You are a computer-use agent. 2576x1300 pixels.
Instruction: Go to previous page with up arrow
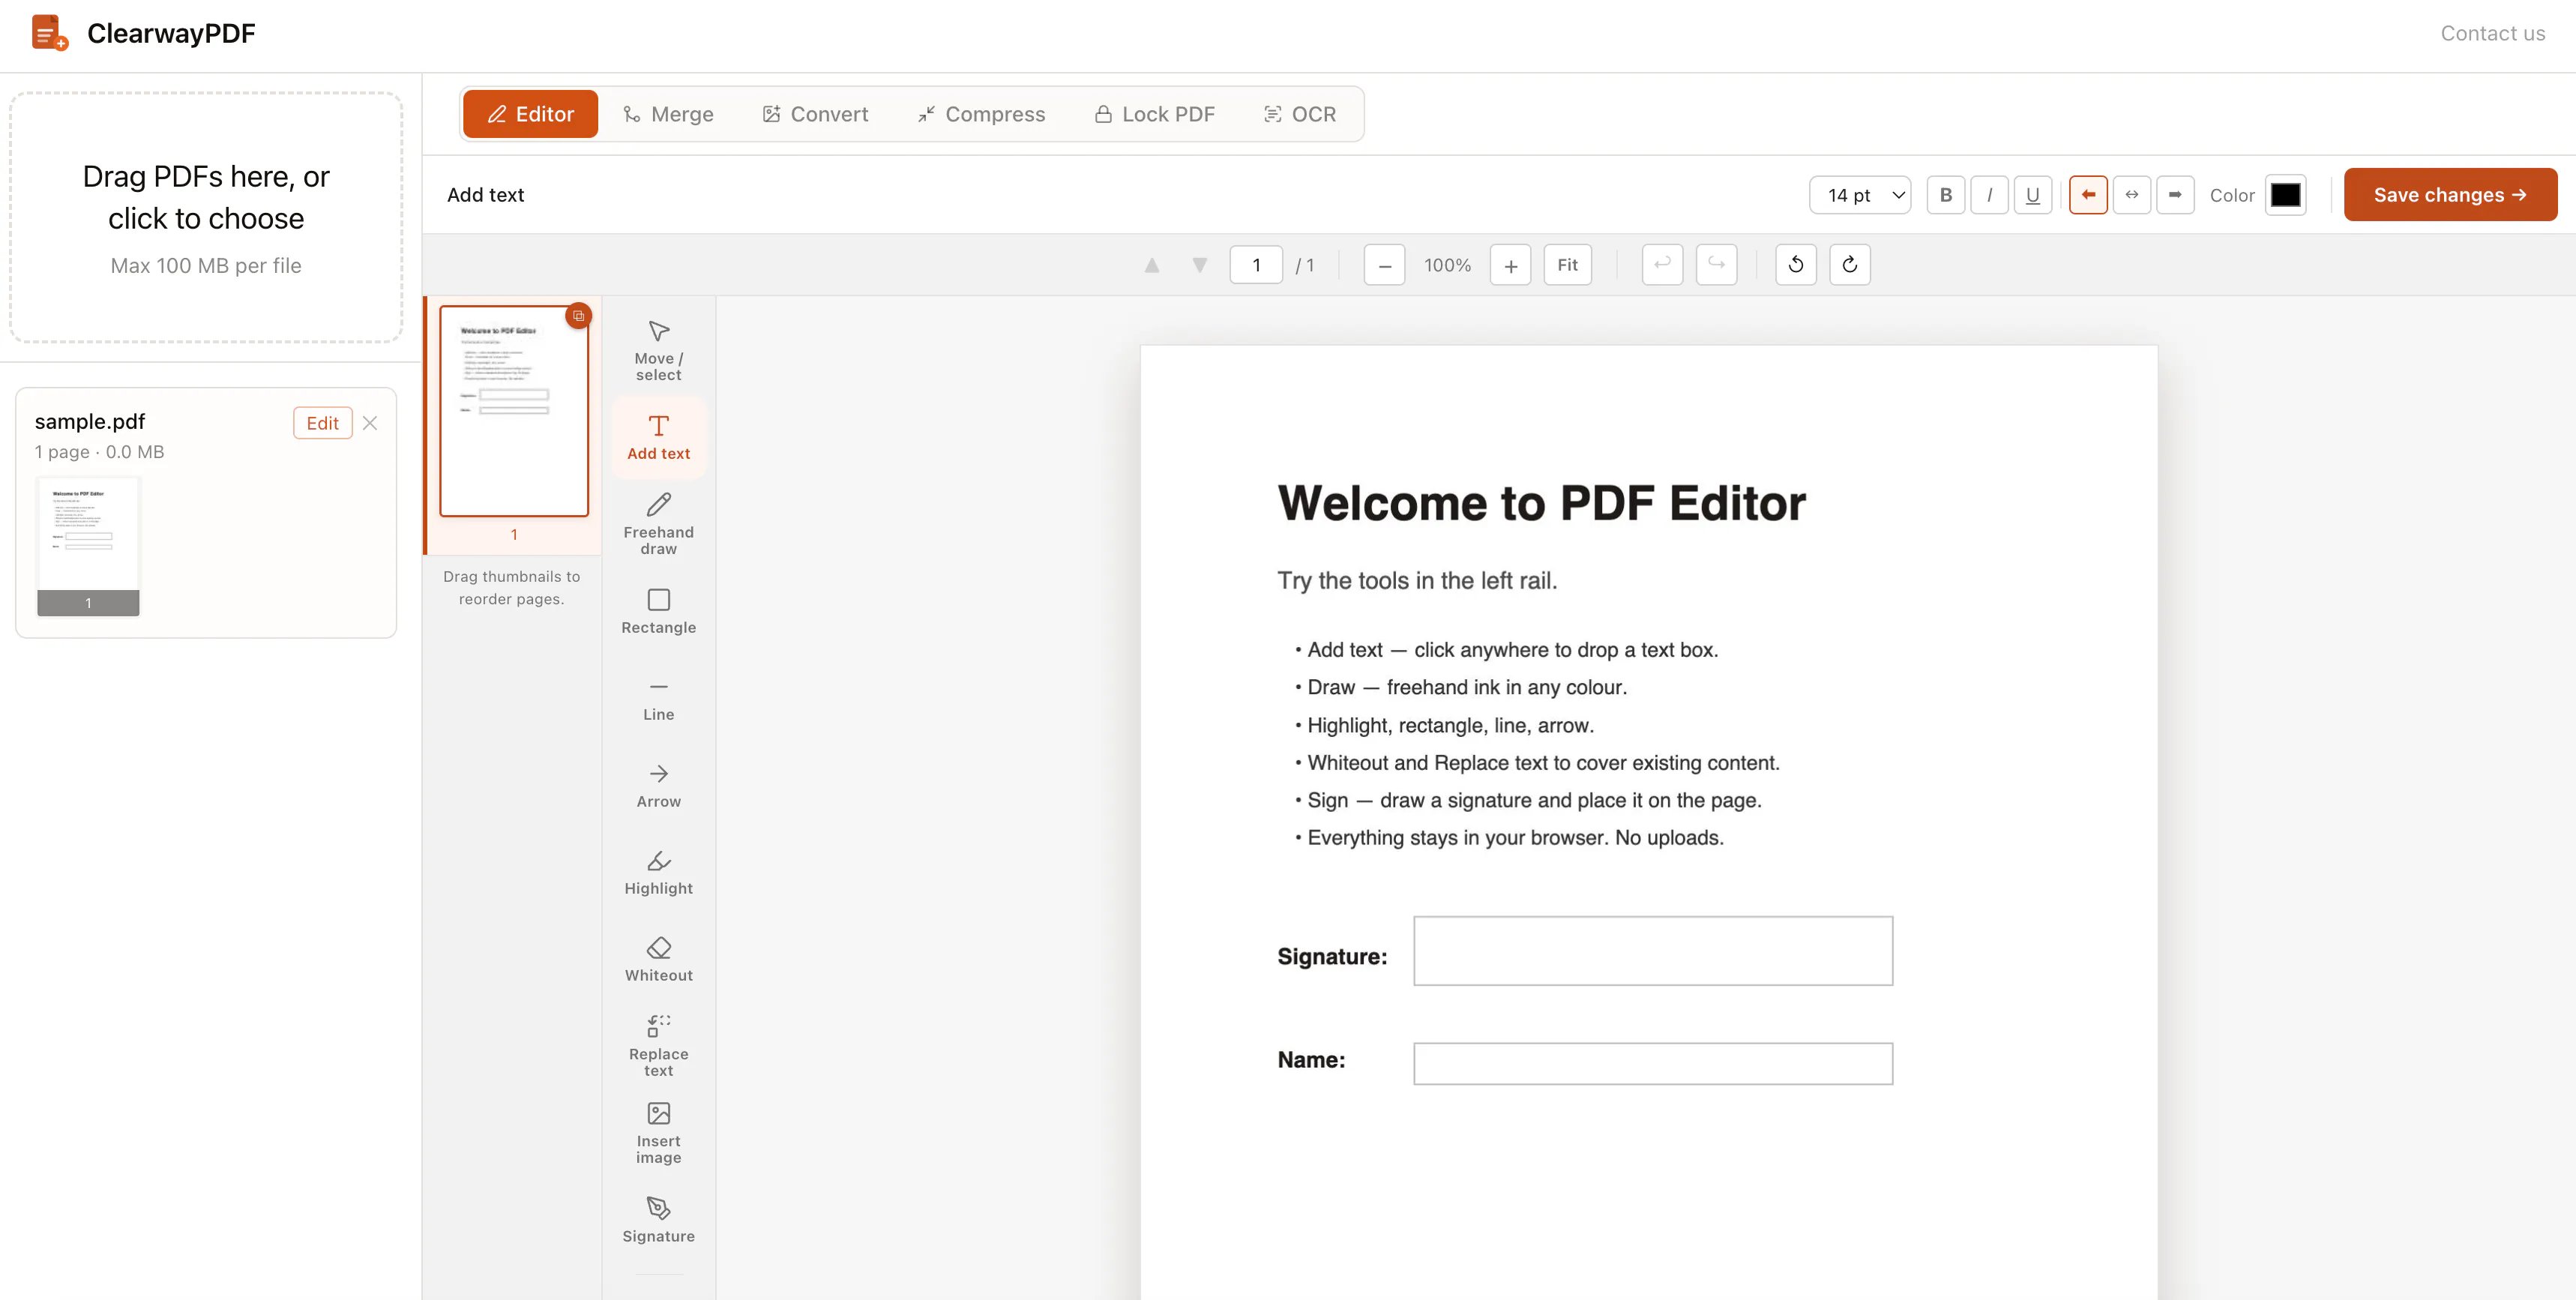[x=1152, y=265]
